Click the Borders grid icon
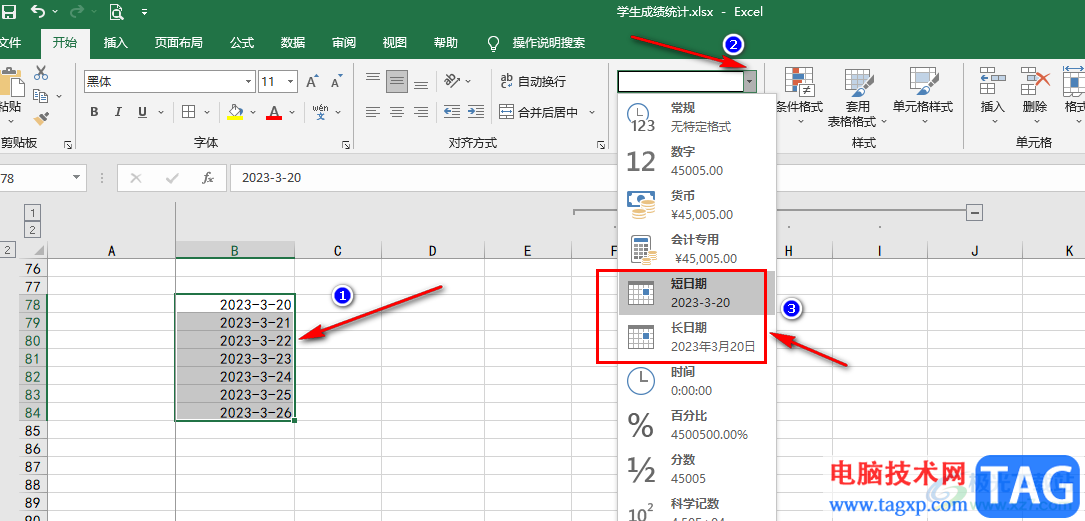This screenshot has width=1085, height=521. pyautogui.click(x=188, y=112)
